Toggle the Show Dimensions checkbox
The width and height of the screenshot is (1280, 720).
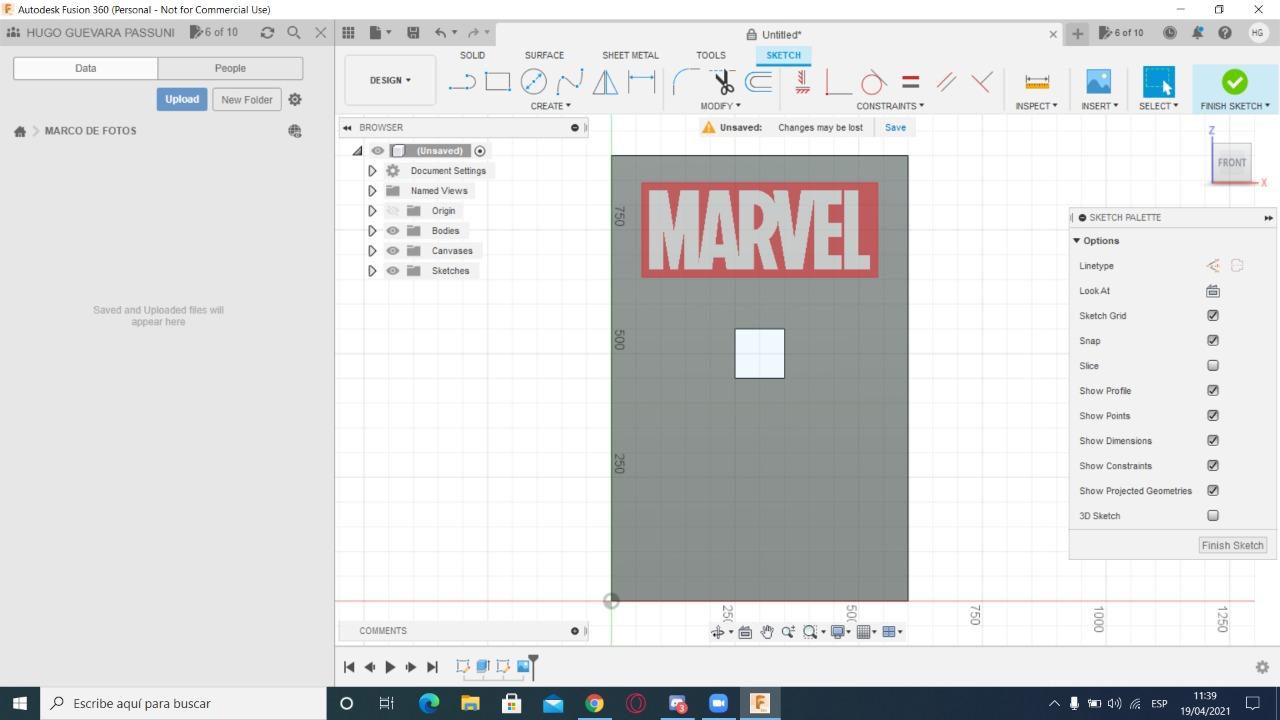click(x=1213, y=440)
